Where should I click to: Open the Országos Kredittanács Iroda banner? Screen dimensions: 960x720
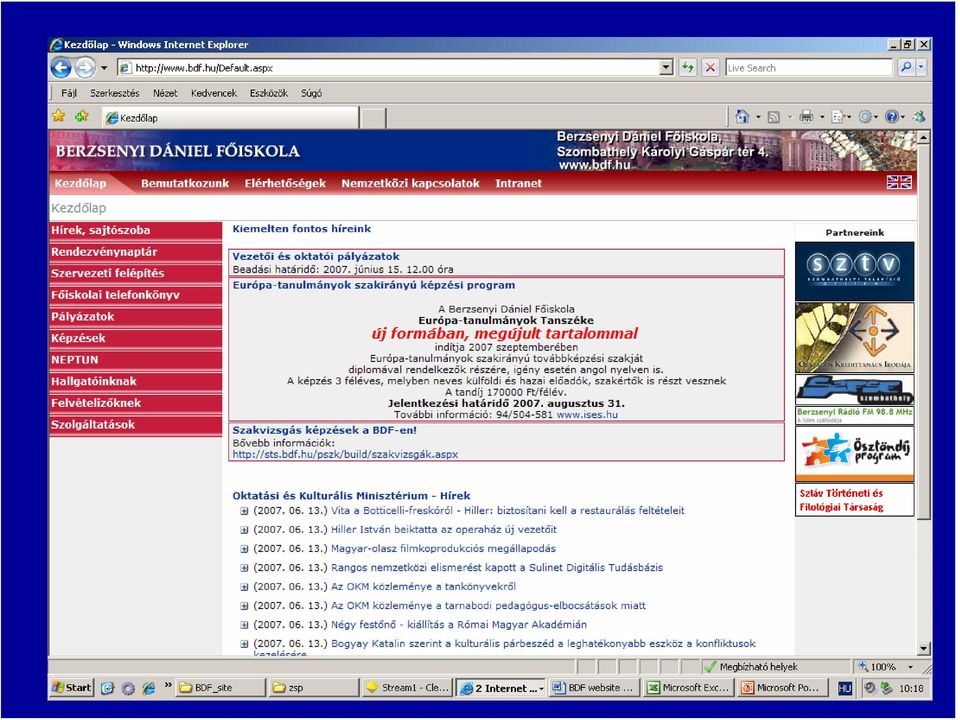pos(854,337)
